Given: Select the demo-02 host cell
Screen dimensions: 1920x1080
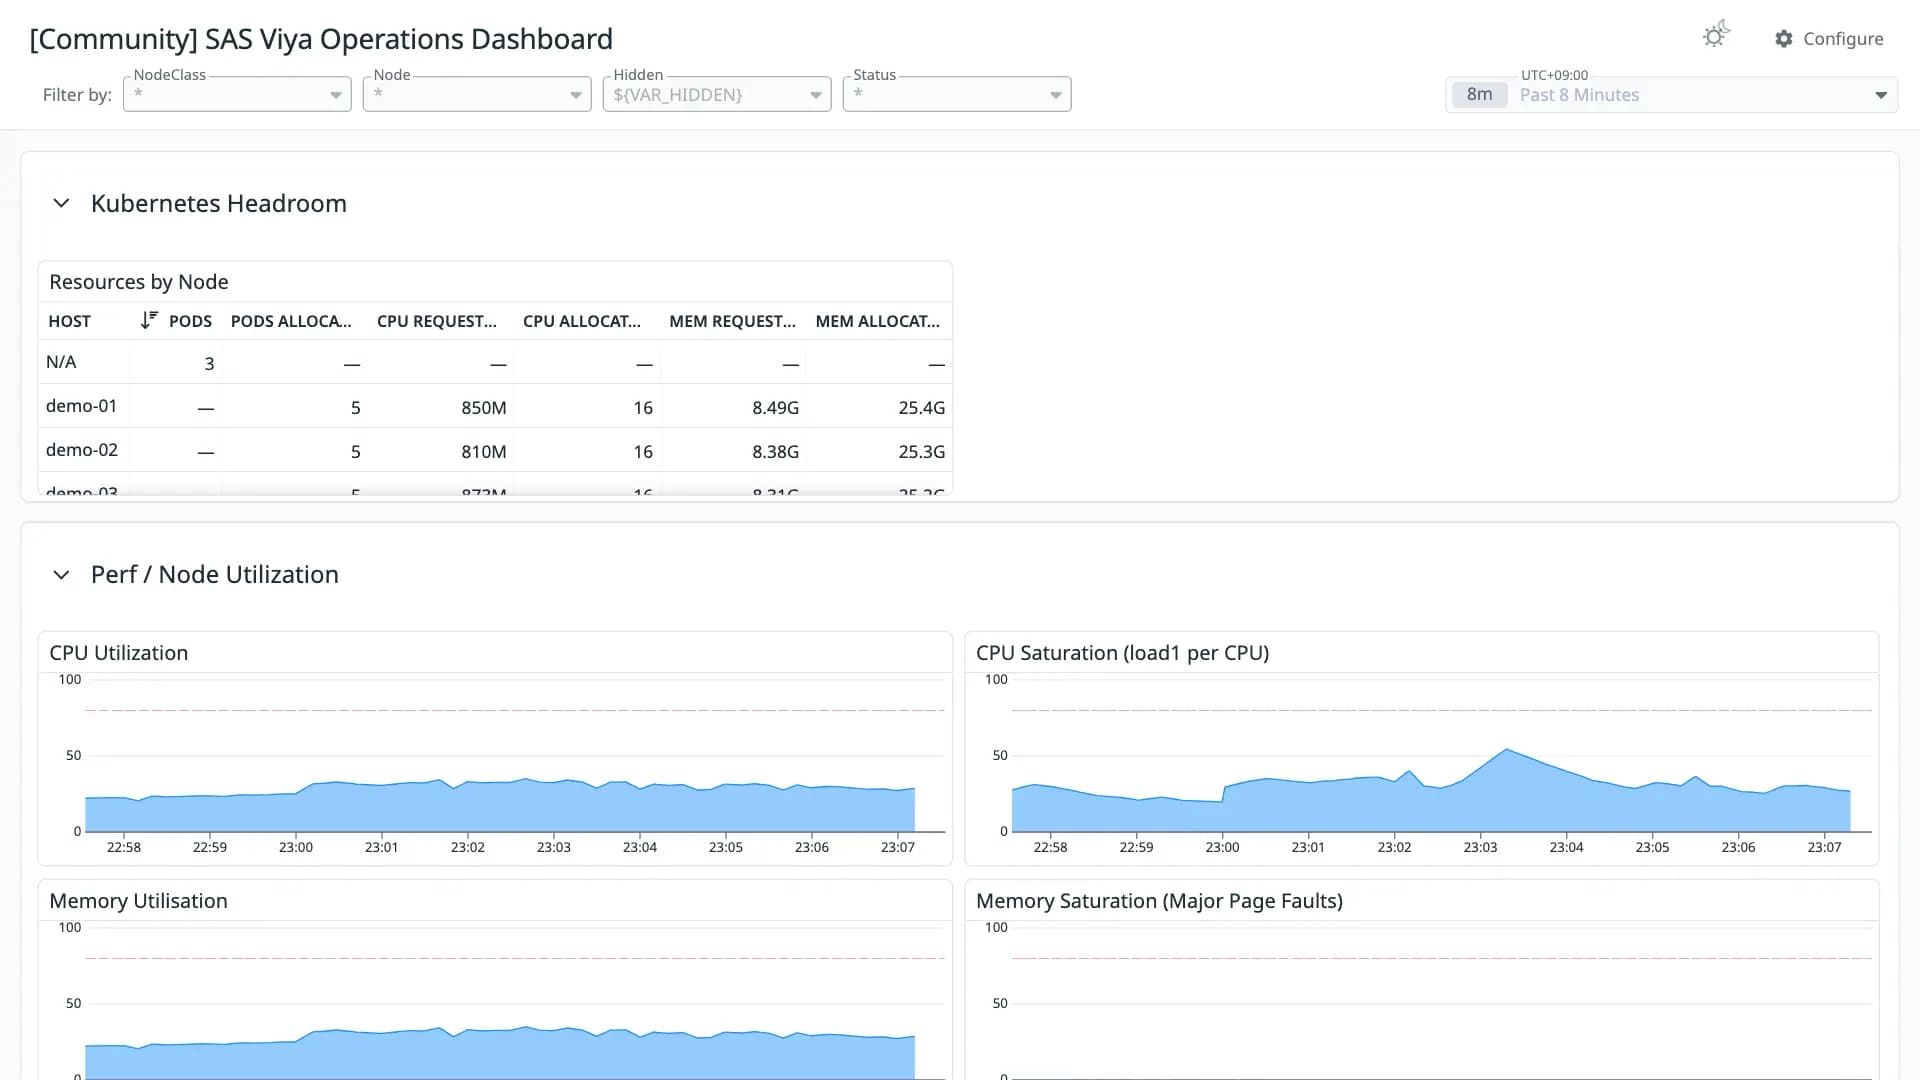Looking at the screenshot, I should pos(82,450).
